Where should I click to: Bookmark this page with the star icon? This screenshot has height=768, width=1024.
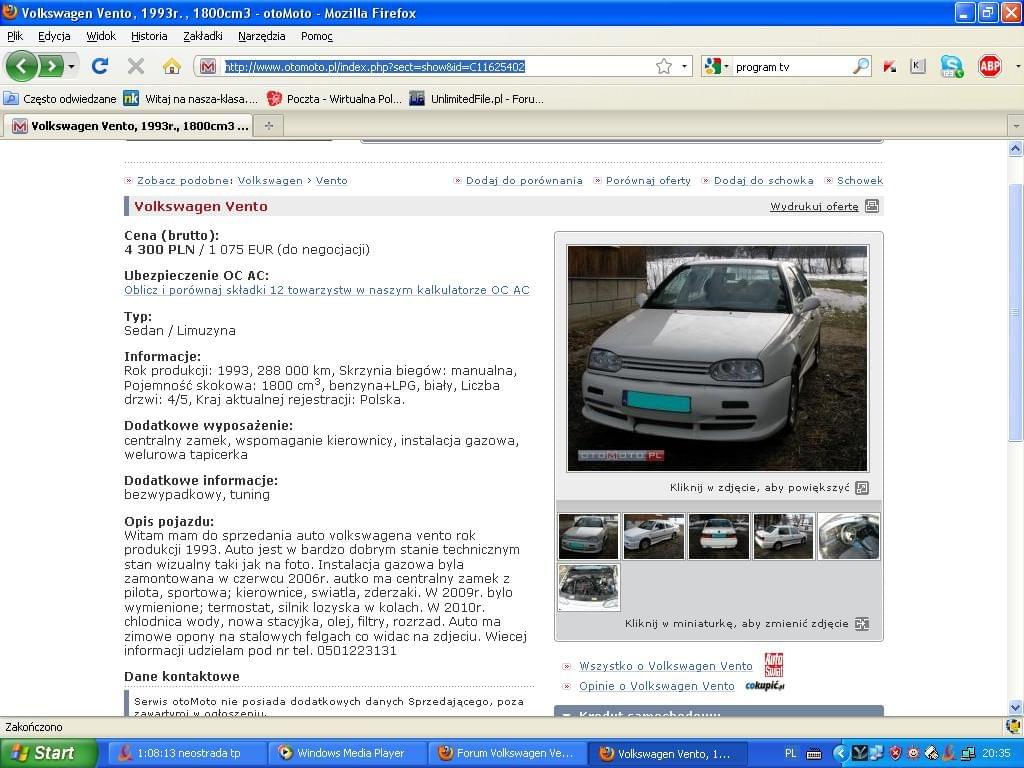[x=664, y=66]
